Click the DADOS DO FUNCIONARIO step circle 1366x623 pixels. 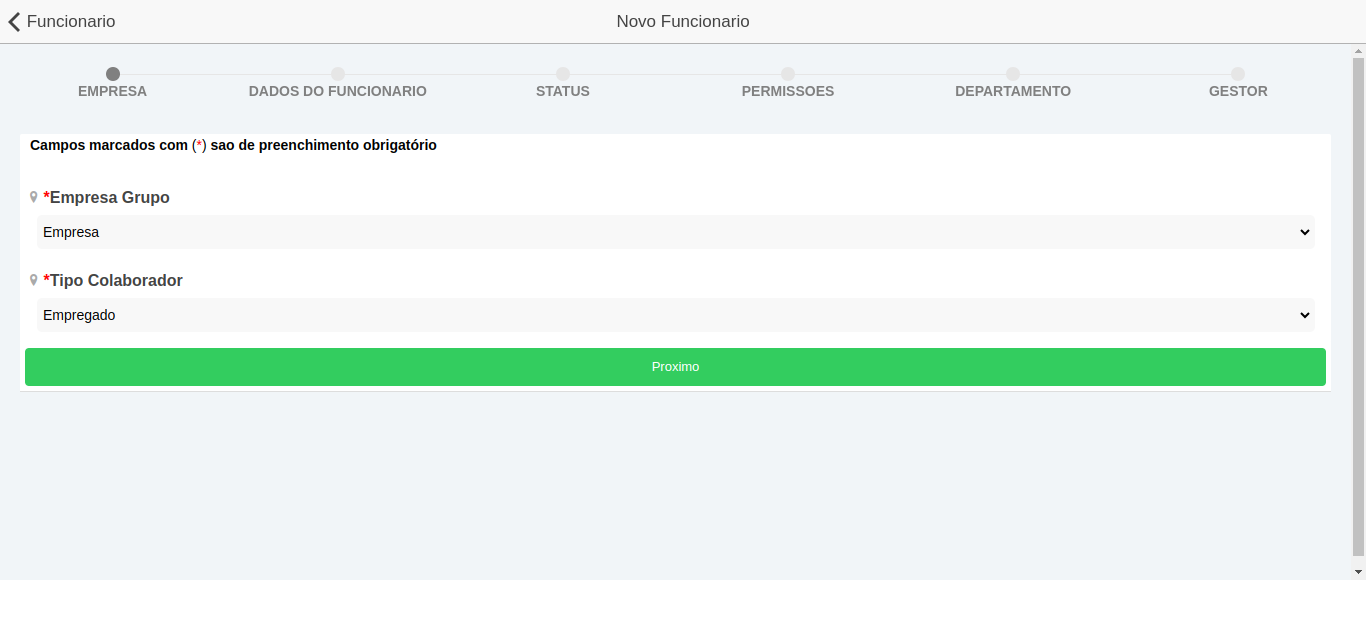[338, 74]
